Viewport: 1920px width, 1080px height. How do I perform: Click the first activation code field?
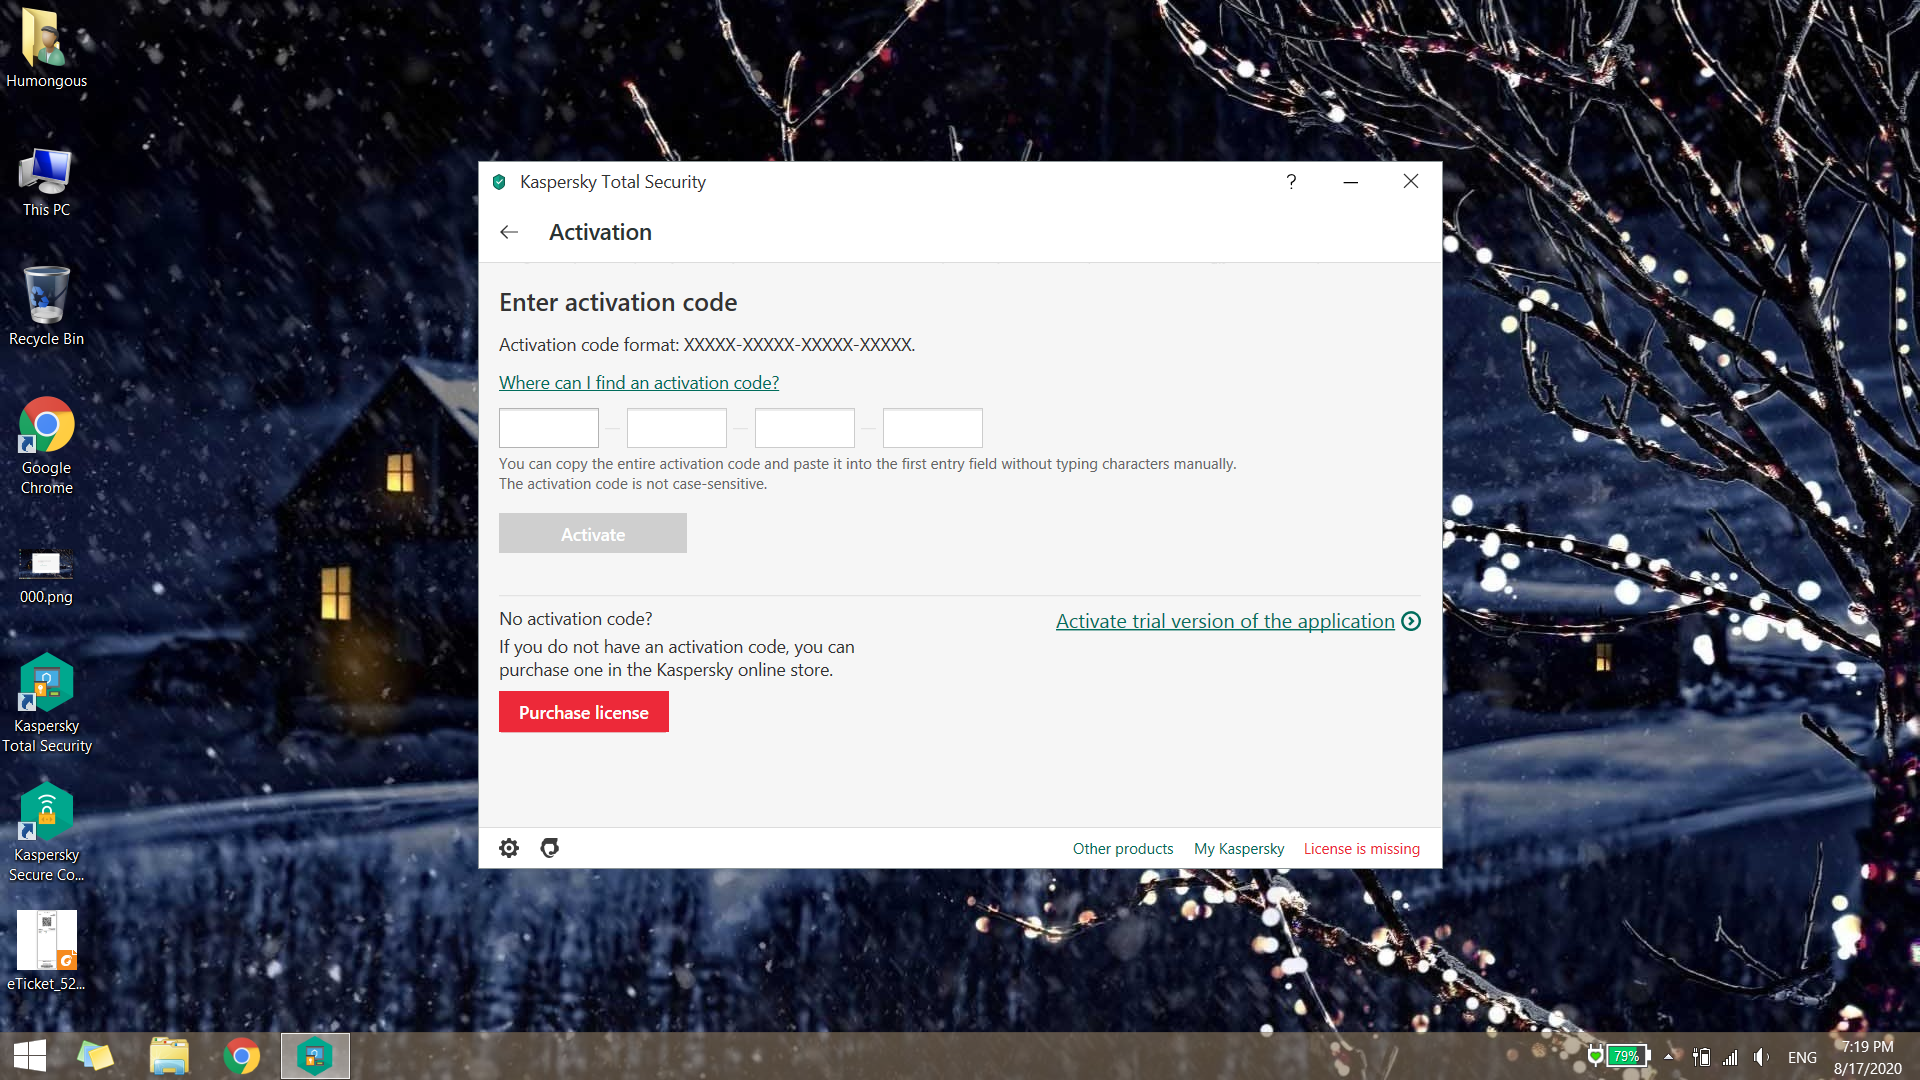point(549,428)
